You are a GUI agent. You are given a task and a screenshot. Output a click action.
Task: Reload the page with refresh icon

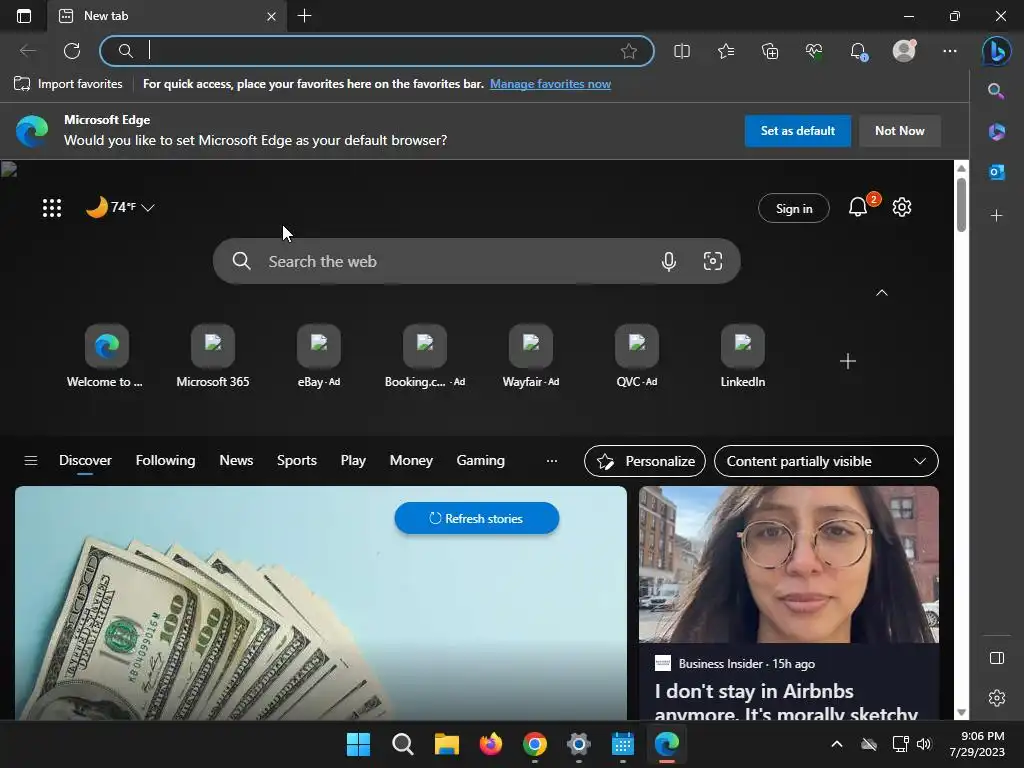72,51
